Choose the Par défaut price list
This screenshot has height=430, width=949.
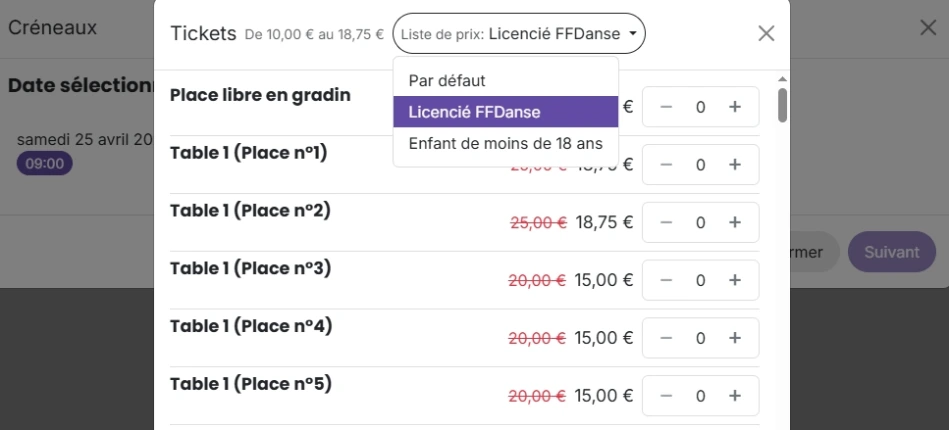coord(447,80)
